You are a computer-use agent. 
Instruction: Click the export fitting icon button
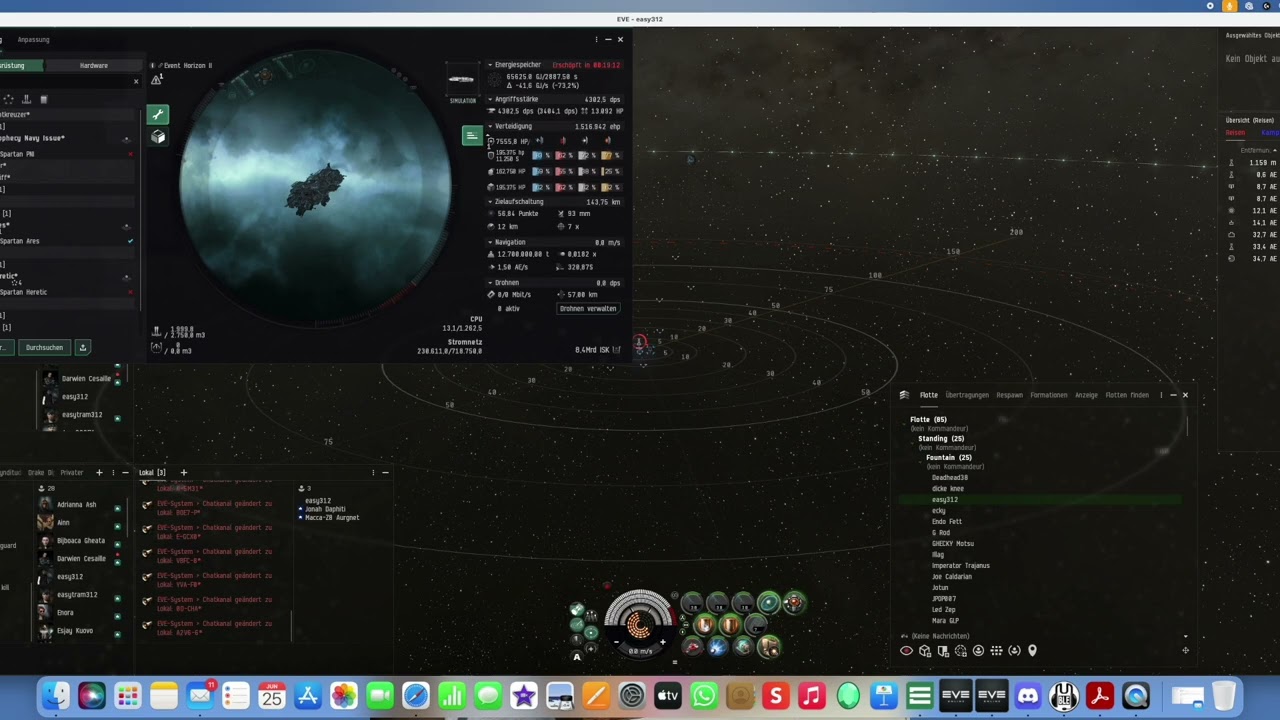pyautogui.click(x=83, y=347)
